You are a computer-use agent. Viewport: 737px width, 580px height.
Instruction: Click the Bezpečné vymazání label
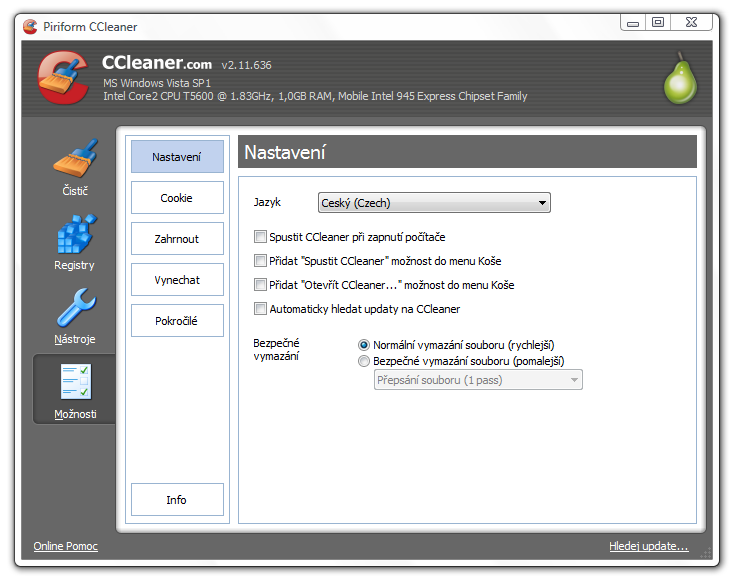click(276, 349)
